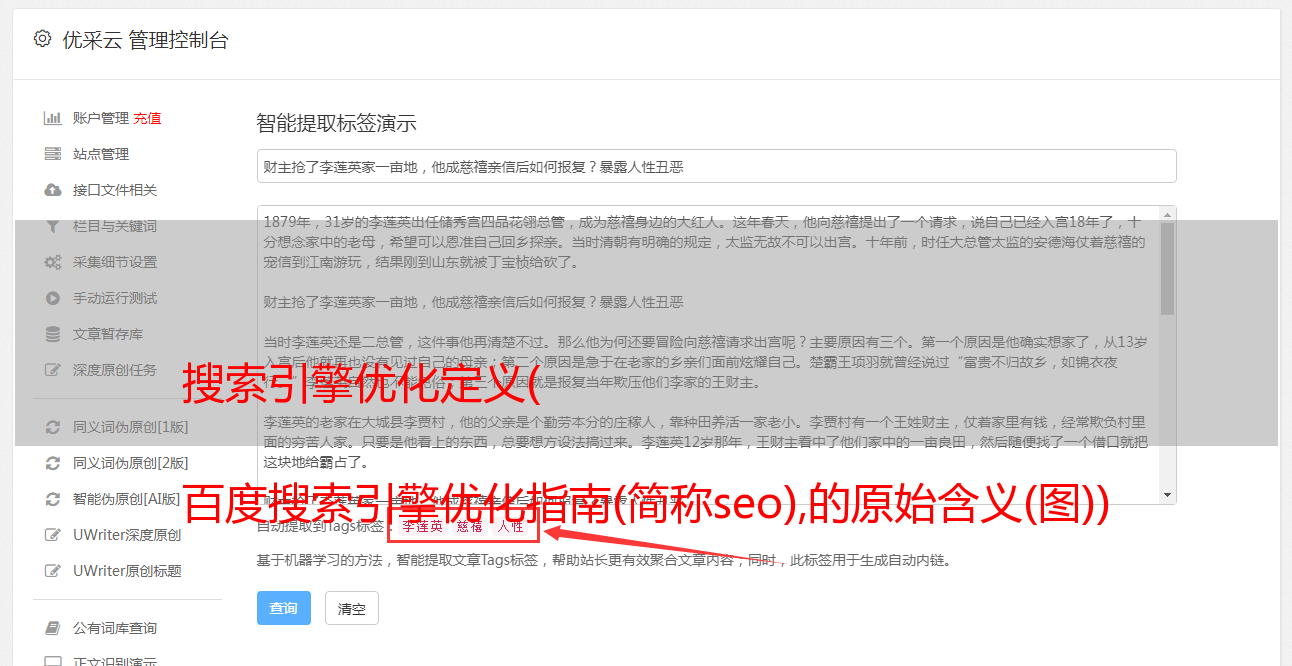Click the 接口文件相关 cloud upload icon
This screenshot has height=666, width=1292.
(53, 190)
